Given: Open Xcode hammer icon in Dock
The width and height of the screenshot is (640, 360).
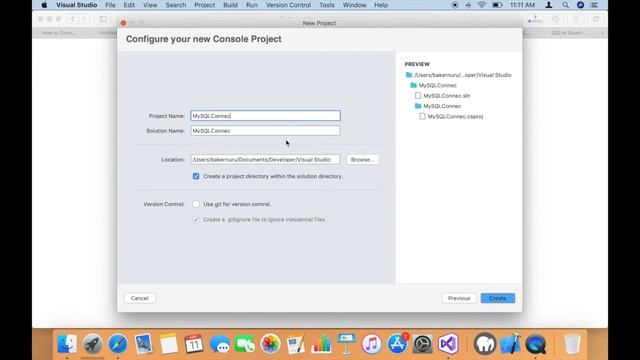Looking at the screenshot, I should (x=510, y=344).
